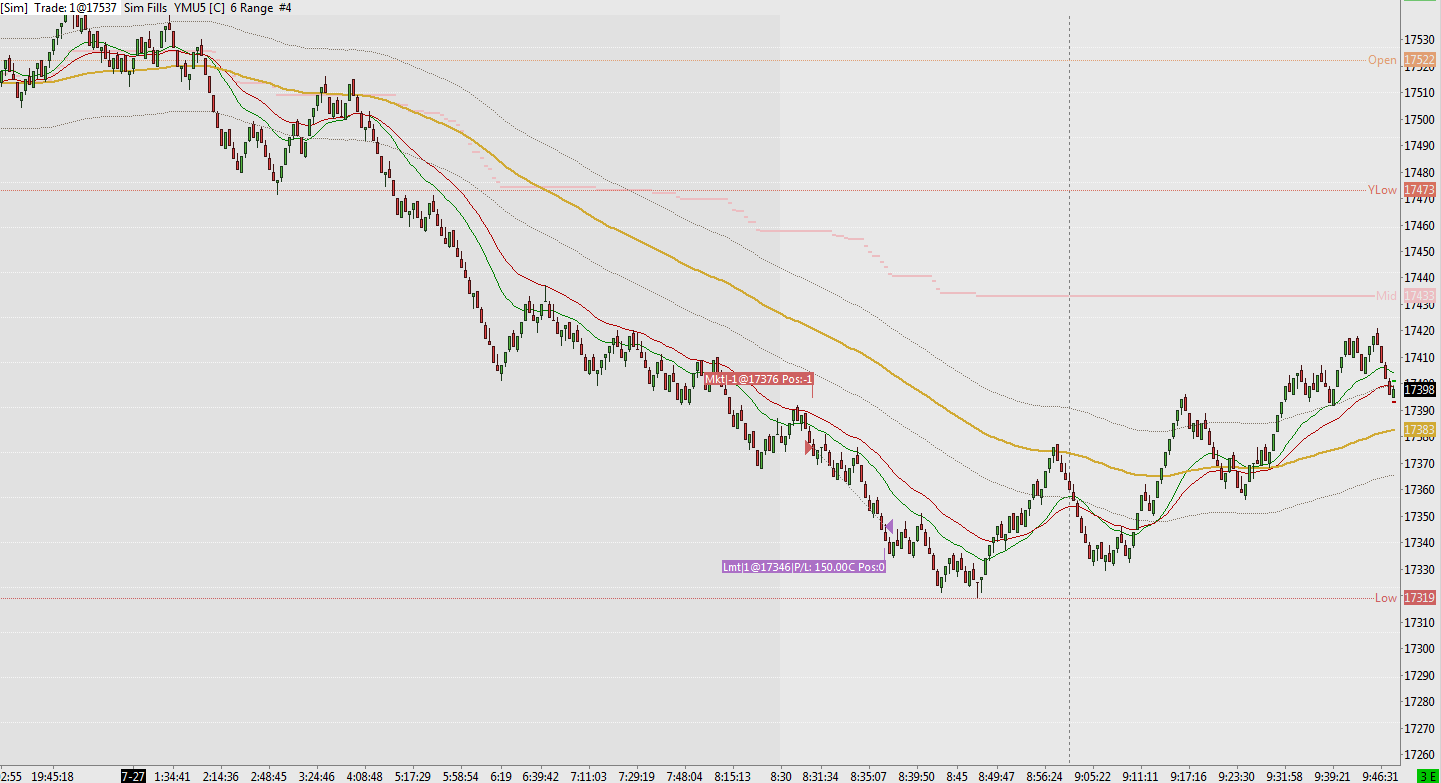Click the 17270 price scale label
This screenshot has width=1441, height=783.
pyautogui.click(x=1420, y=729)
